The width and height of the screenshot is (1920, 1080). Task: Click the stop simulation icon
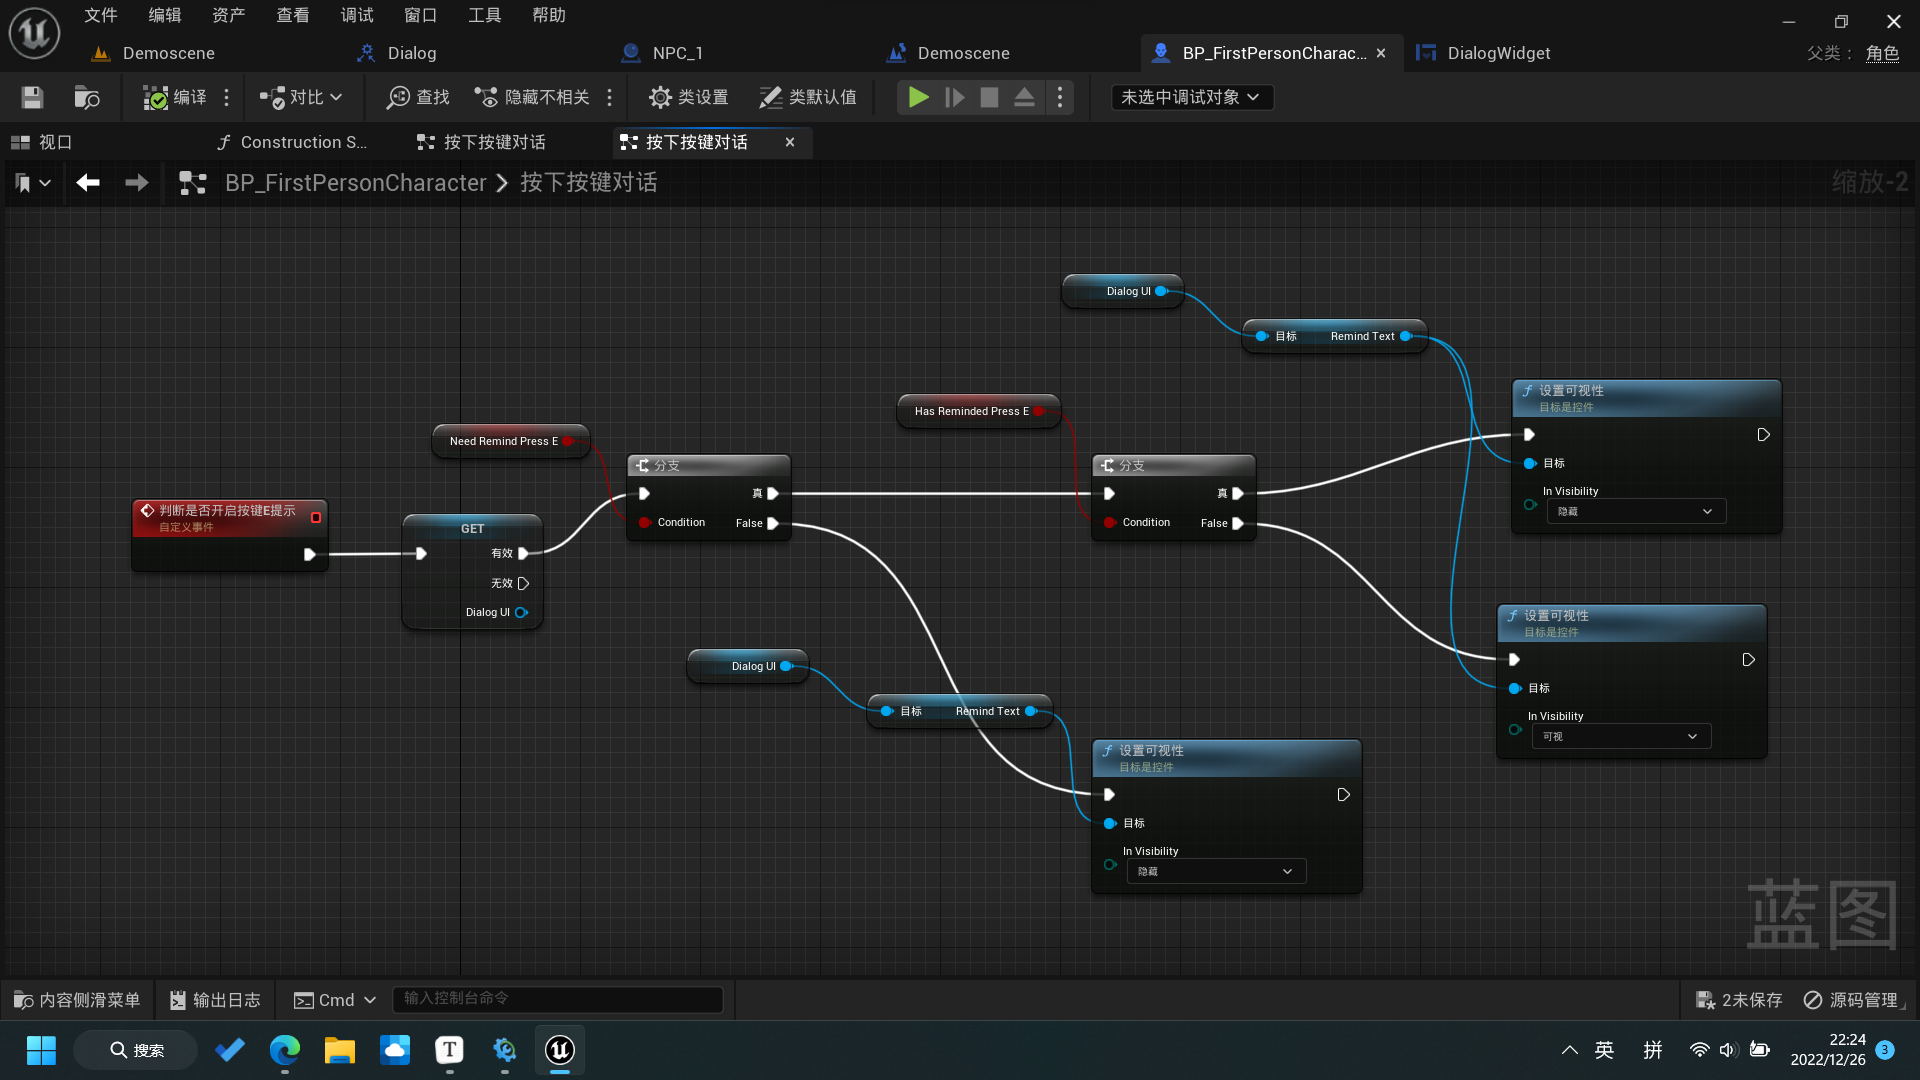(989, 97)
